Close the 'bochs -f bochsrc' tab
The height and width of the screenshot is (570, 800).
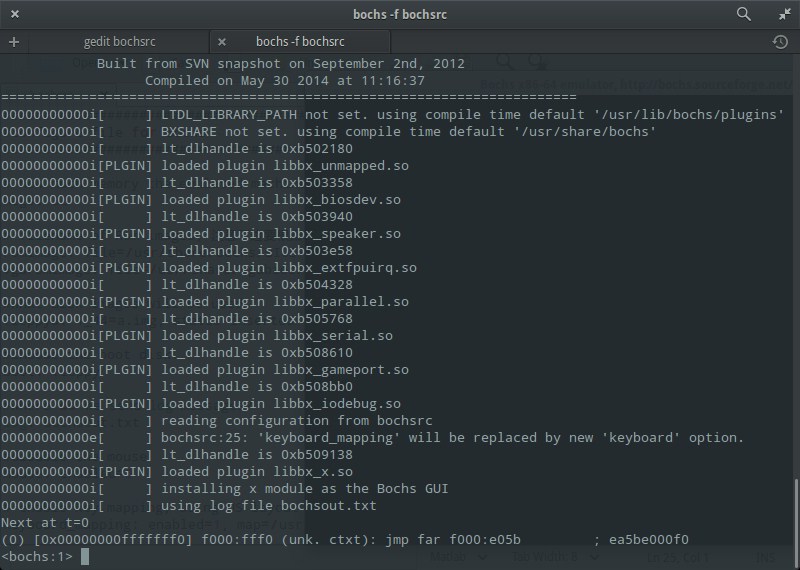click(222, 42)
